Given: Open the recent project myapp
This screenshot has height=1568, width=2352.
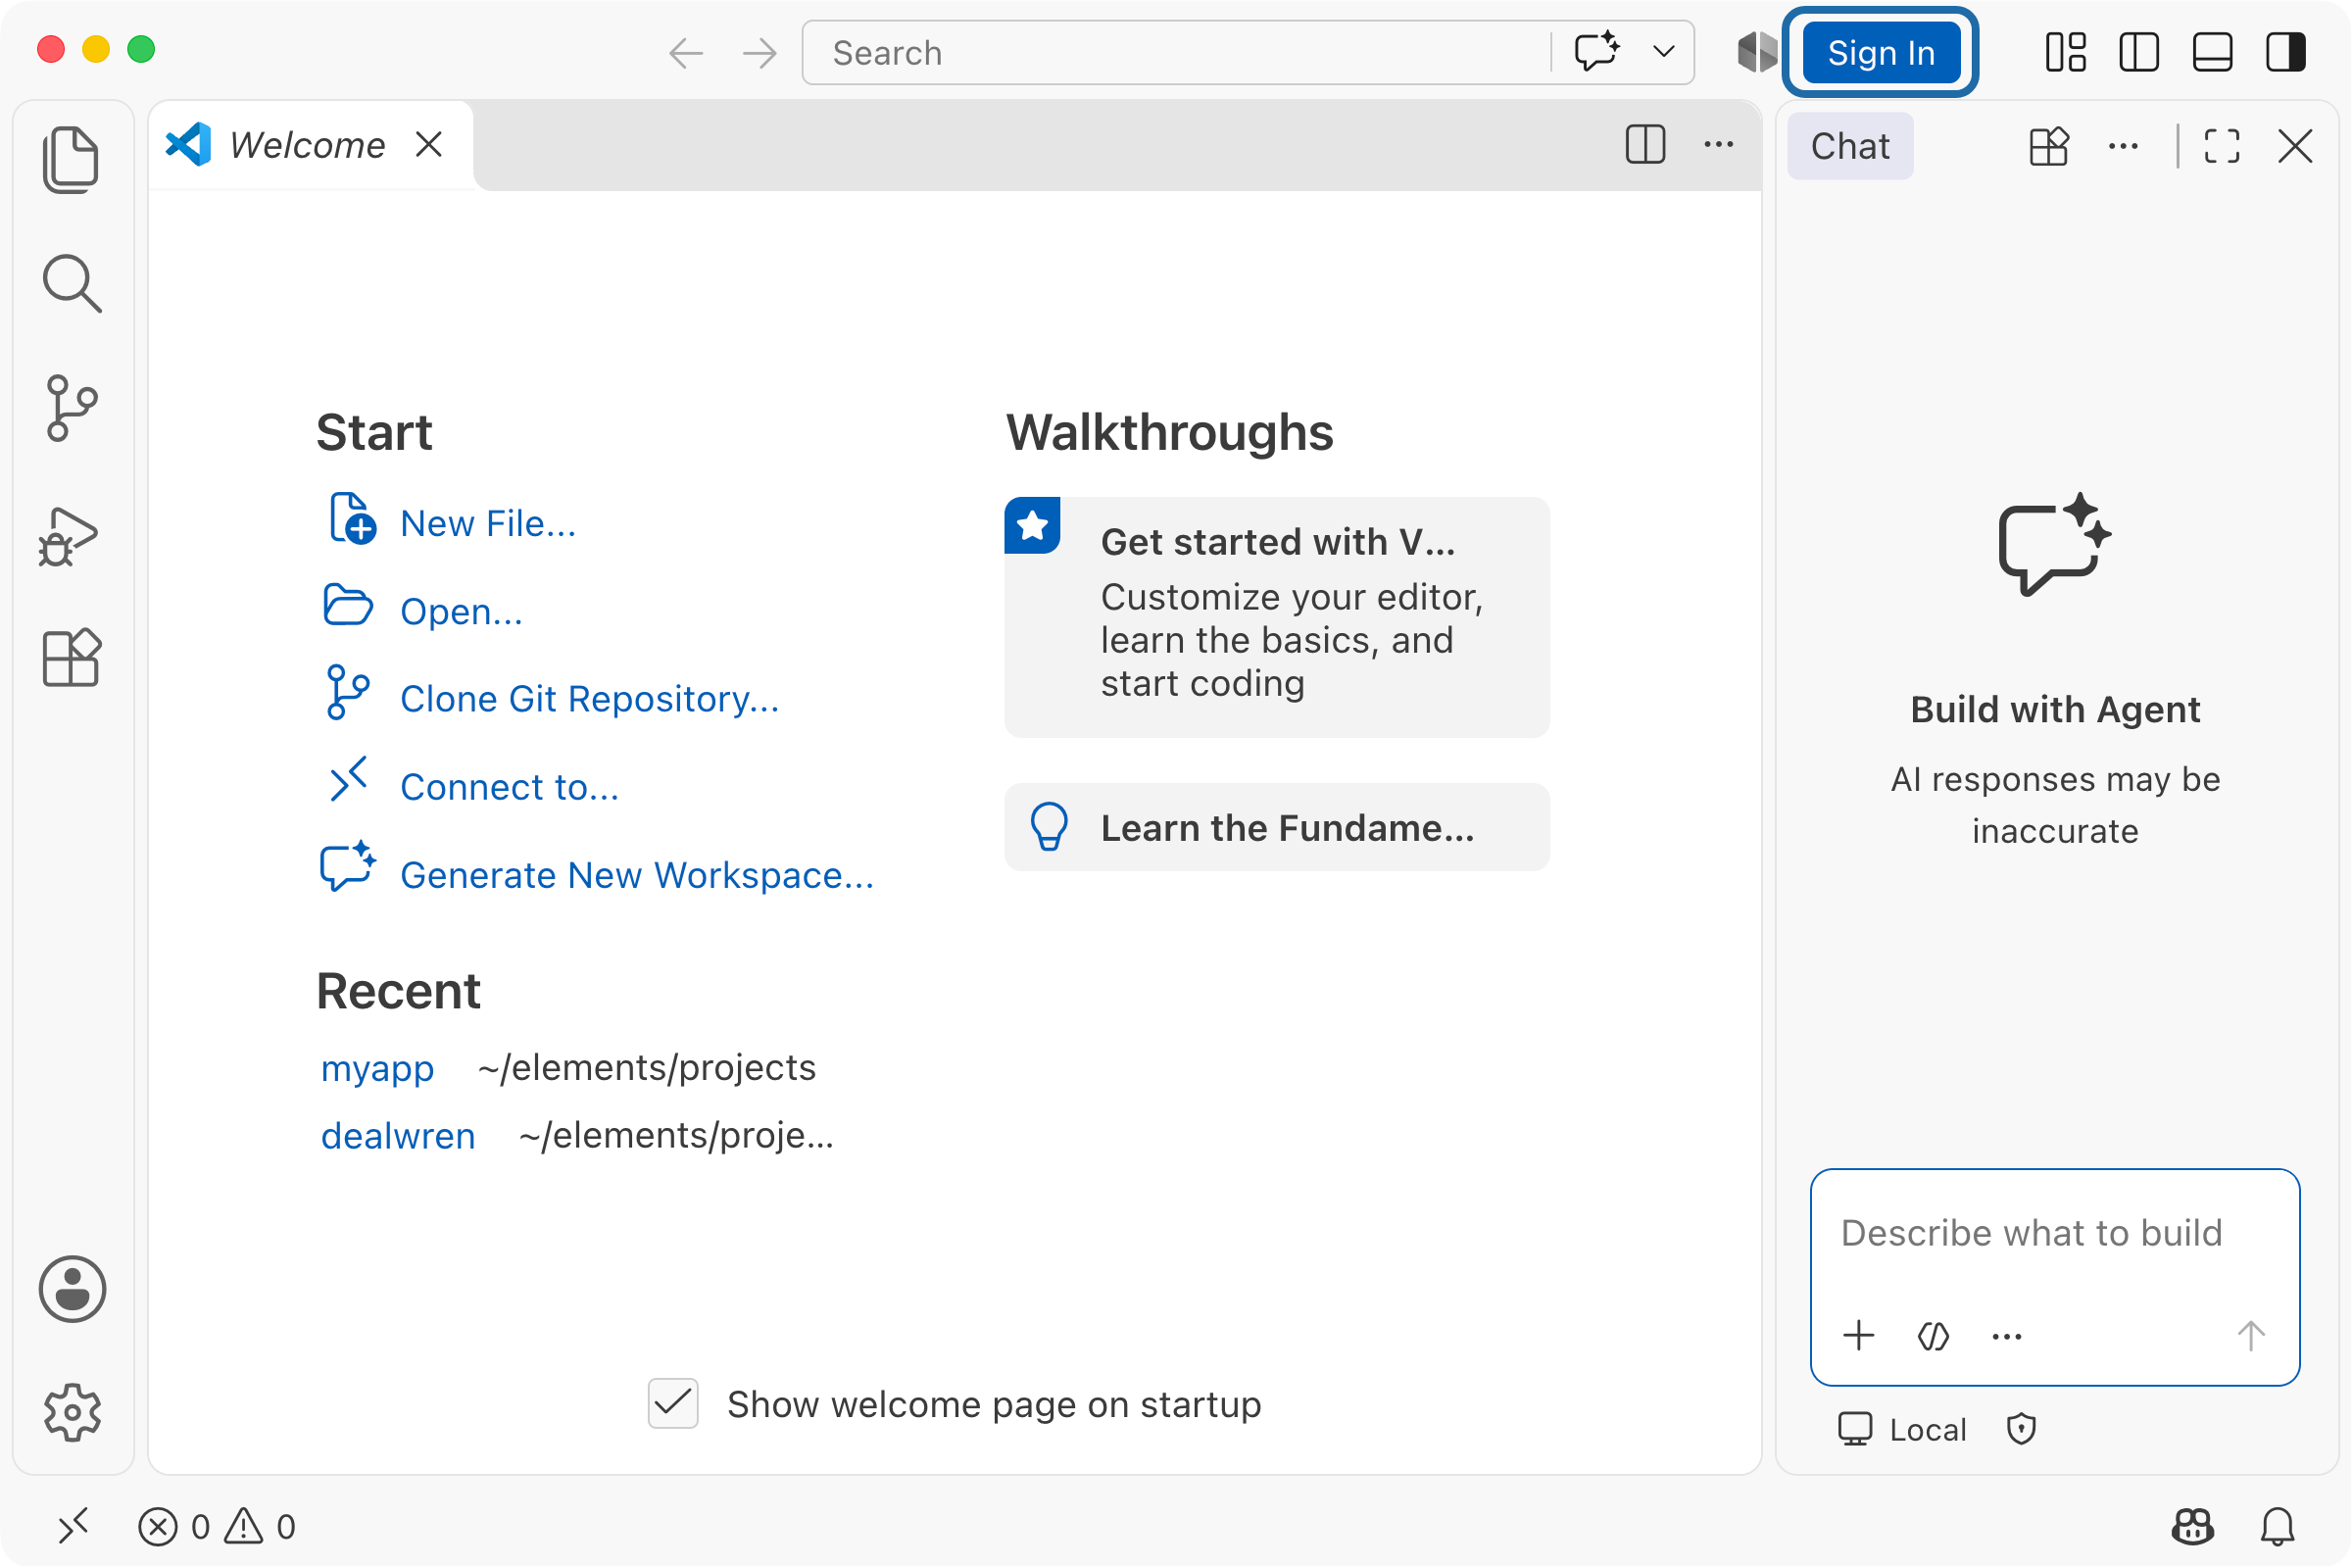Looking at the screenshot, I should coord(377,1068).
